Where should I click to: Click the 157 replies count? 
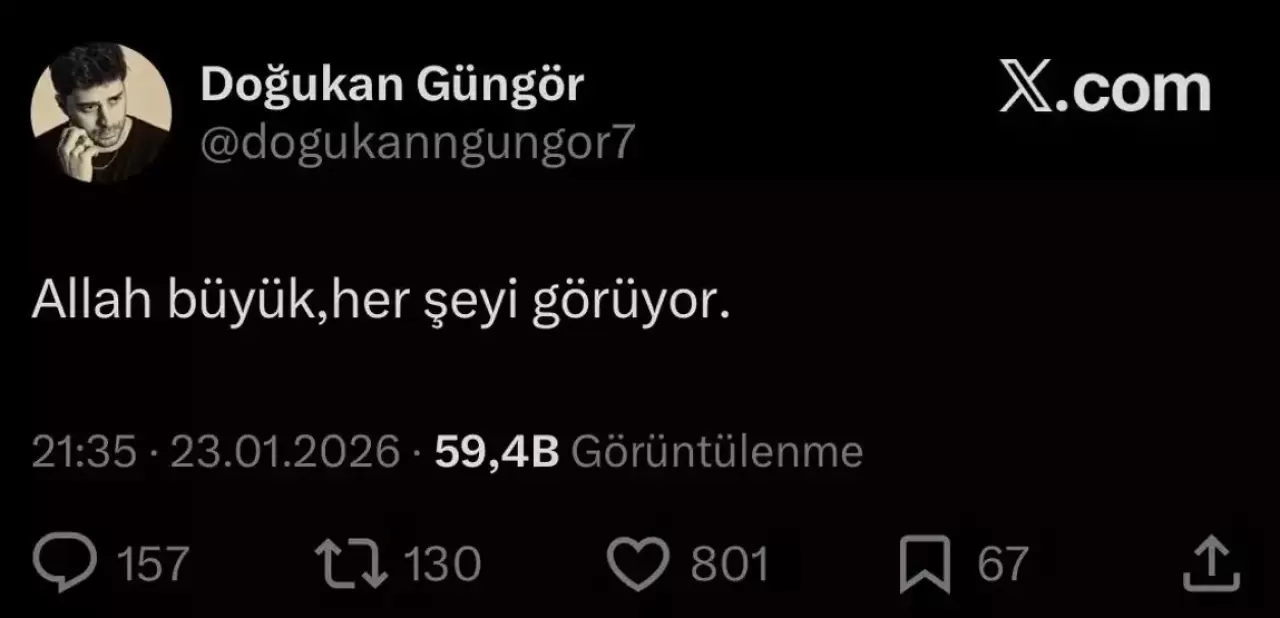pyautogui.click(x=153, y=565)
